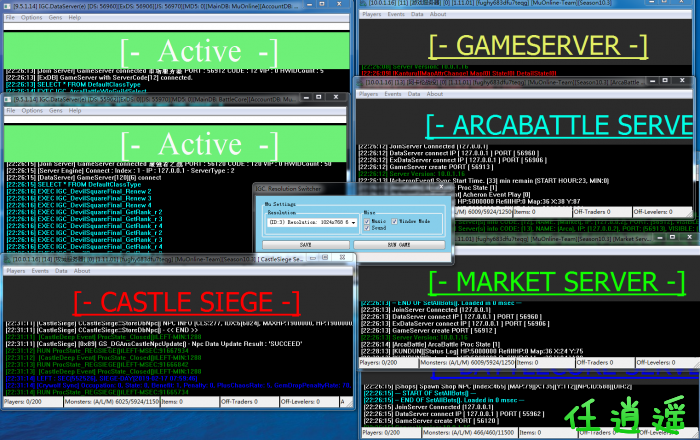Open Players menu in ArcaBattle server window
700x440 pixels.
click(x=368, y=94)
